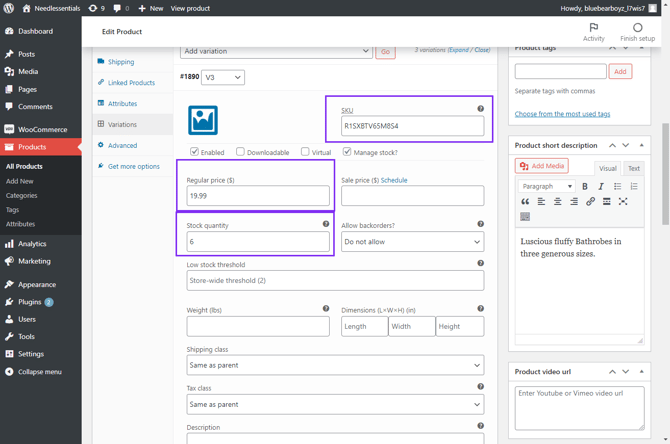Check the Virtual checkbox

pyautogui.click(x=306, y=152)
